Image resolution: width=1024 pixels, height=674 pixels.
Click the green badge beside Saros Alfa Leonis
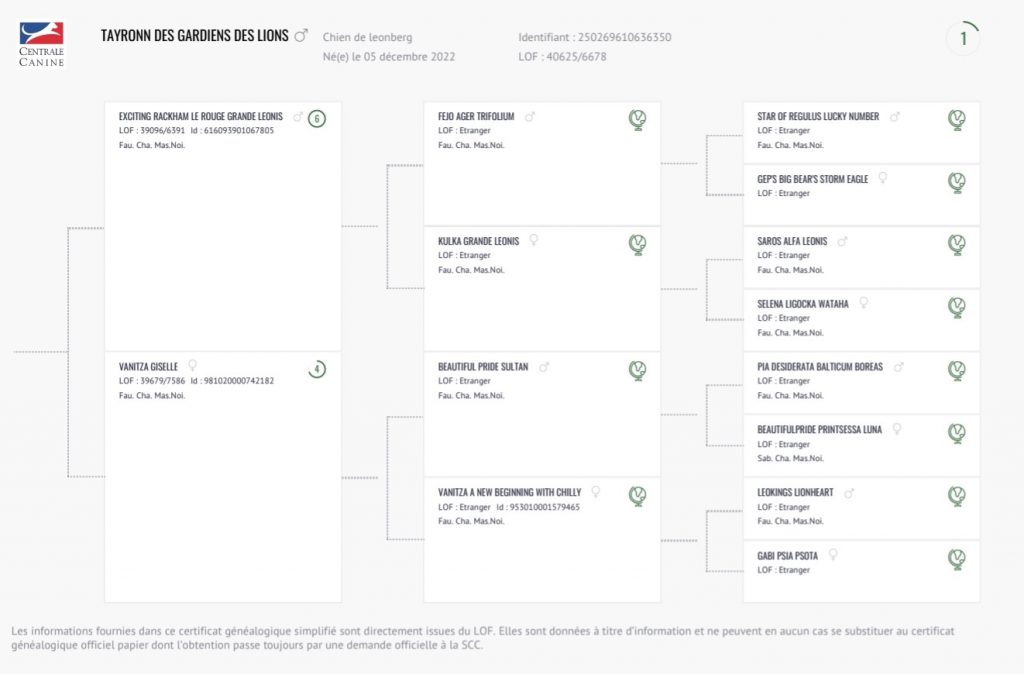pyautogui.click(x=957, y=245)
